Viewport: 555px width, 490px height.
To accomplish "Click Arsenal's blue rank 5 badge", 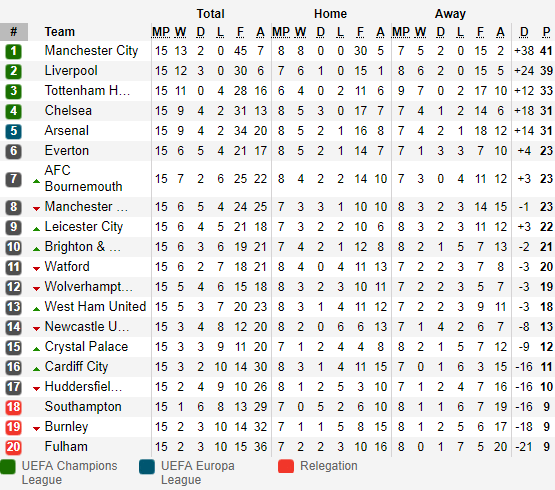I will coord(13,131).
